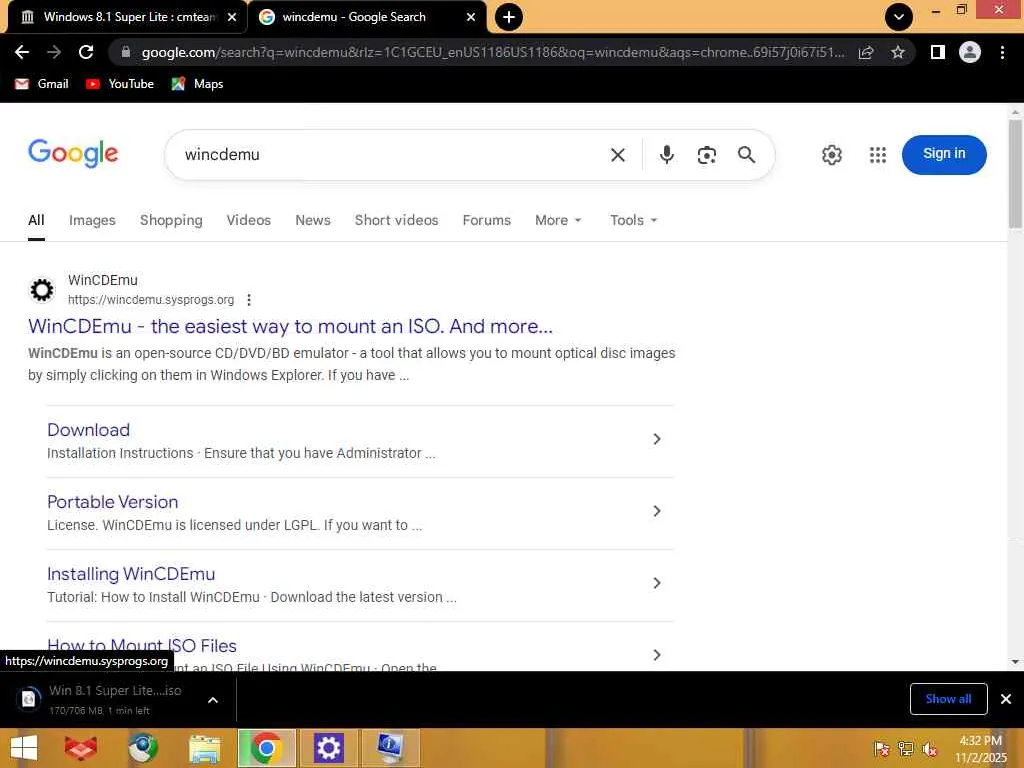Open the Installing WinCDEmu sitelink

click(x=131, y=573)
